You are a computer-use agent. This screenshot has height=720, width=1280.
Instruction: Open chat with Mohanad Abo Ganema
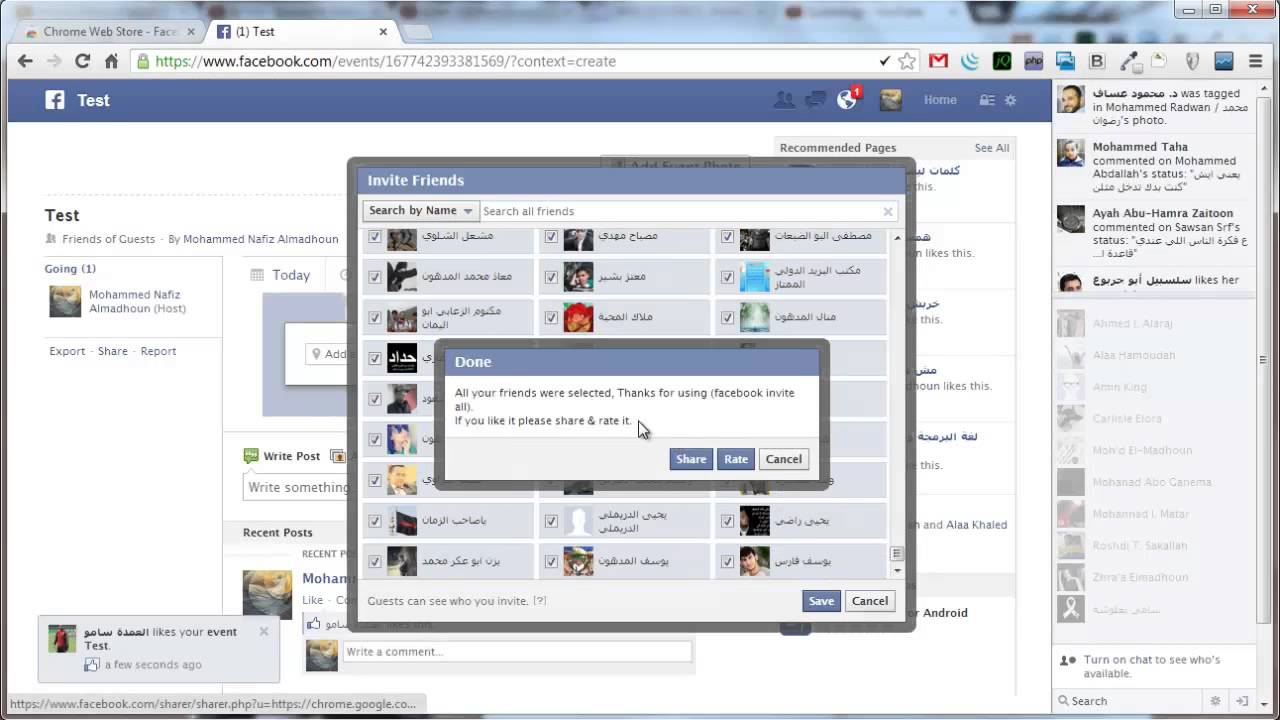[1150, 482]
